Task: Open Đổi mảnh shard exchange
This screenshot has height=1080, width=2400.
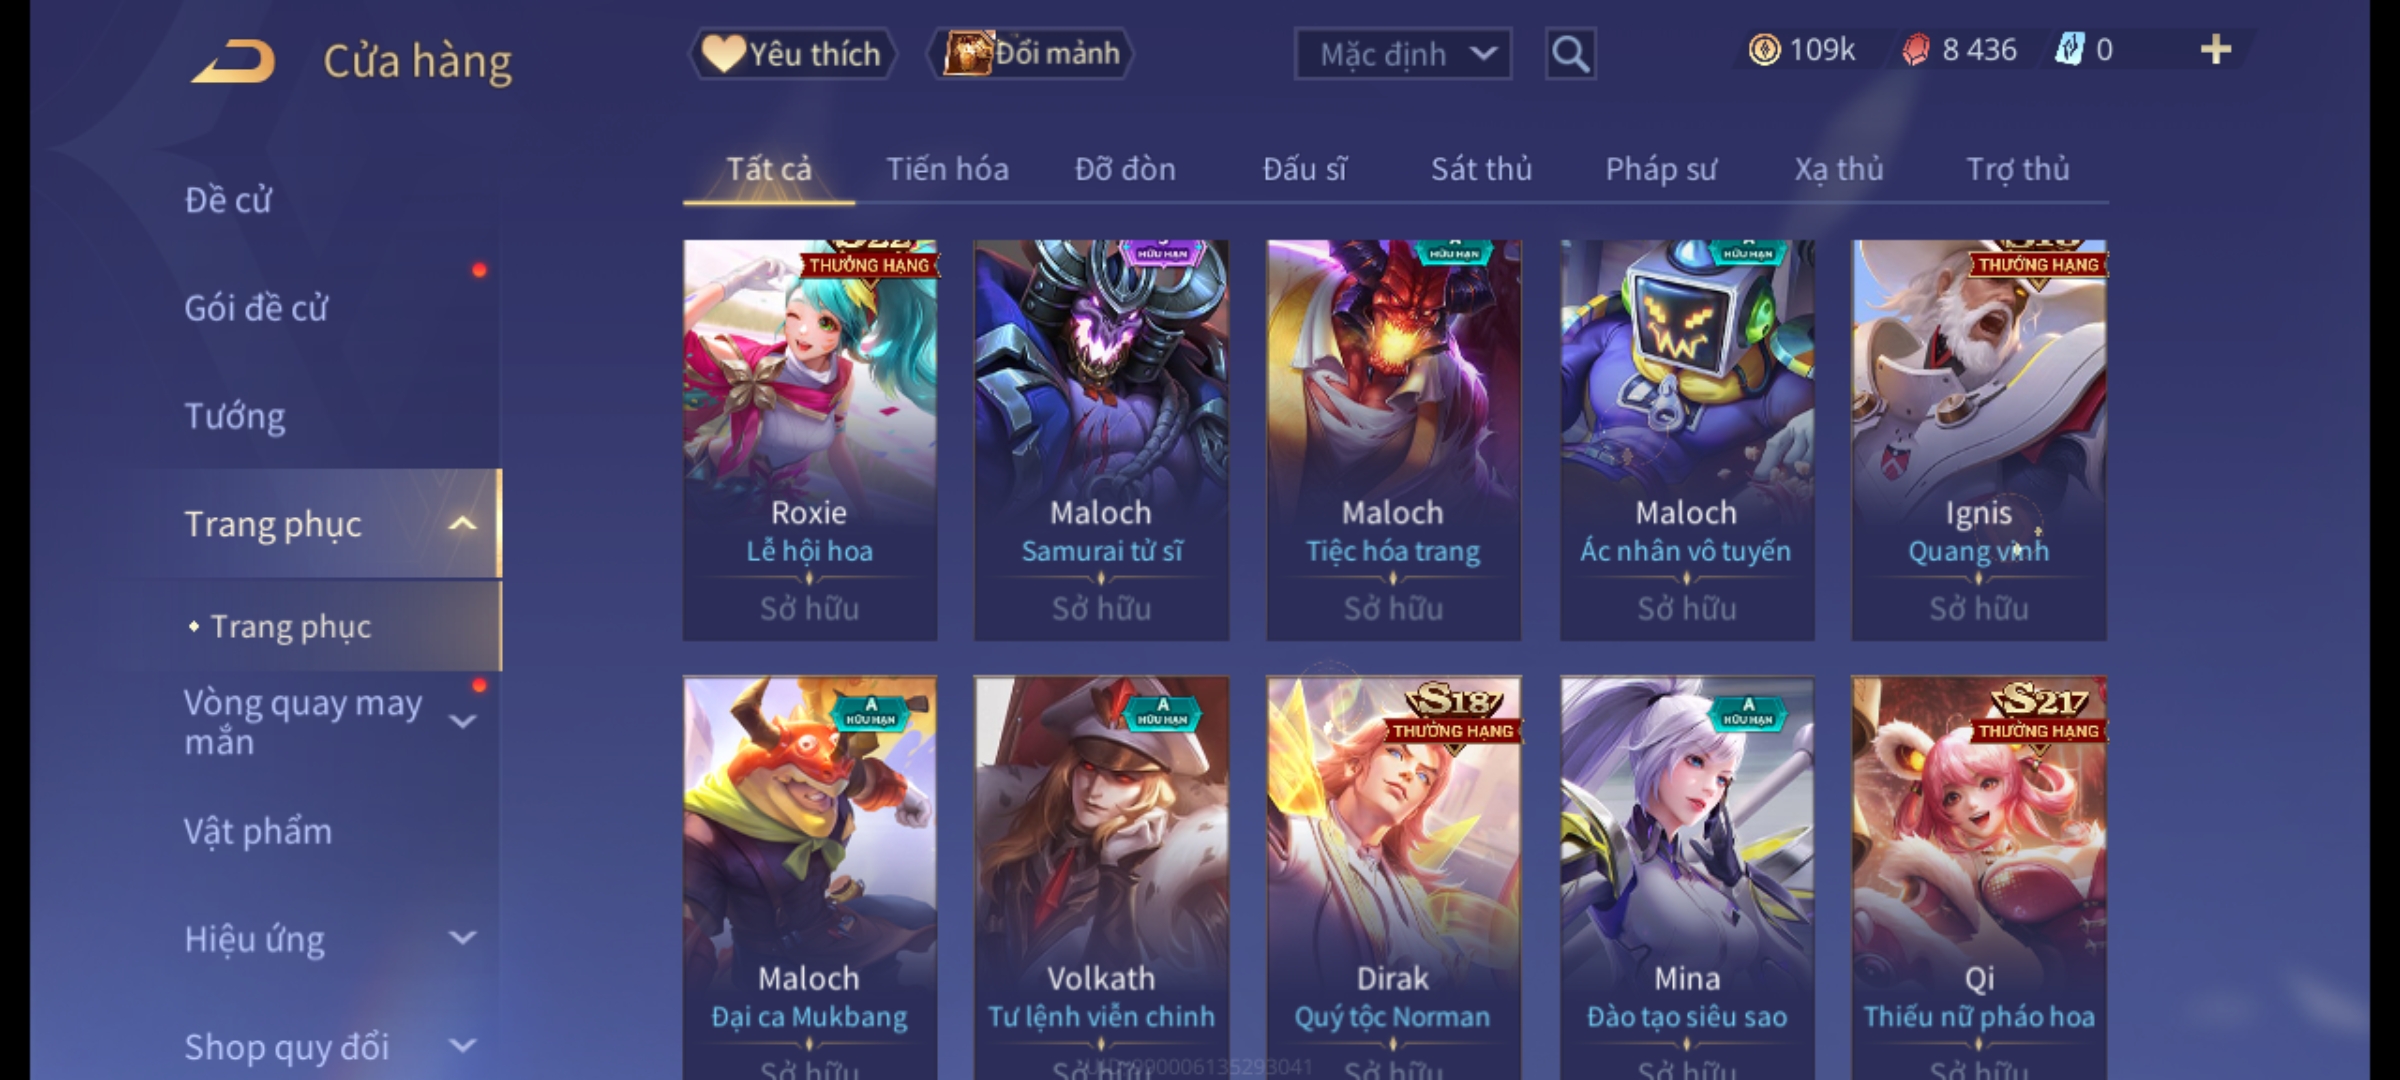Action: (x=1030, y=54)
